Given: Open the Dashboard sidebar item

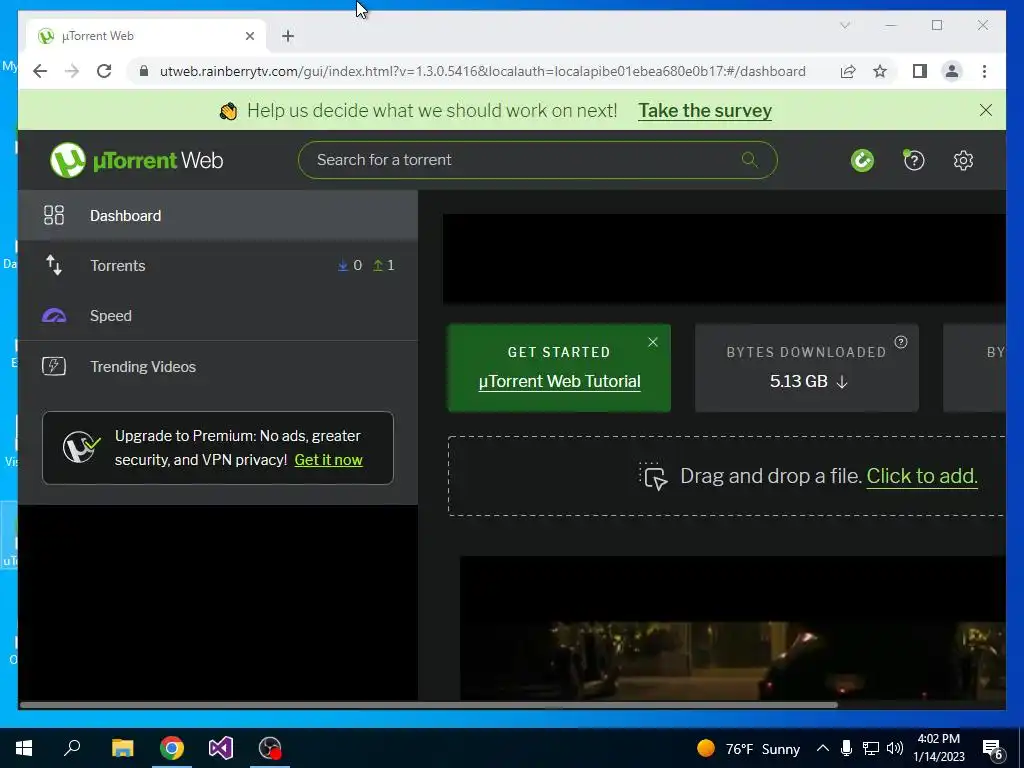Looking at the screenshot, I should [x=217, y=216].
